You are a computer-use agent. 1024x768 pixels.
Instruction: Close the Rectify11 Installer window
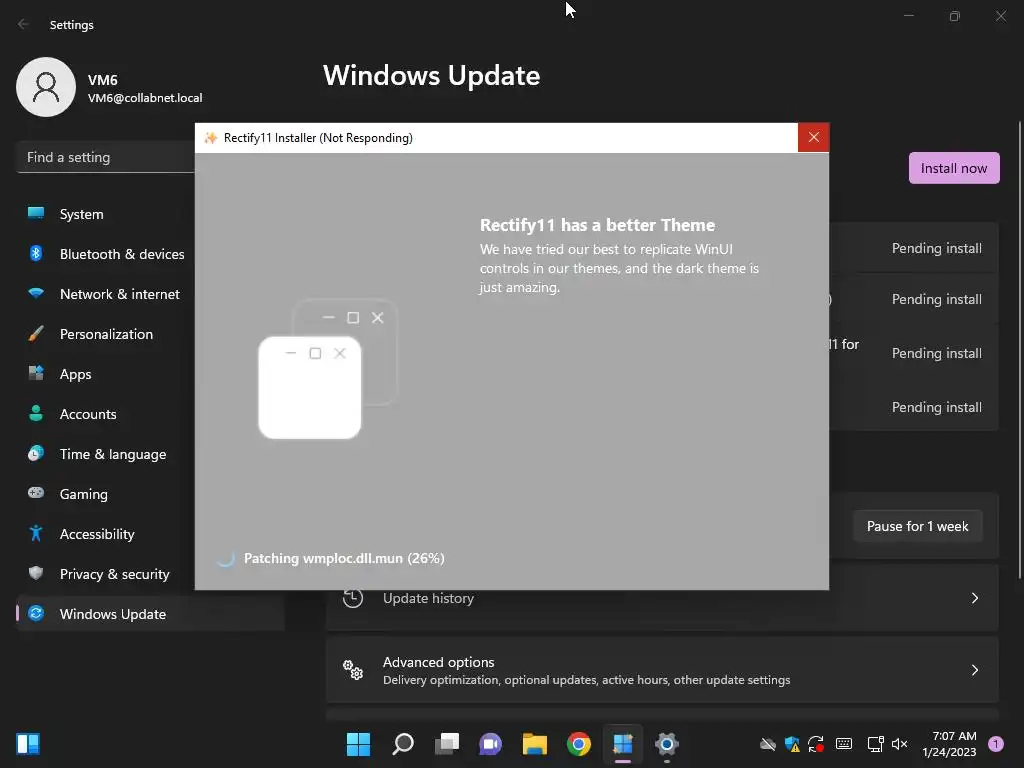click(x=814, y=137)
